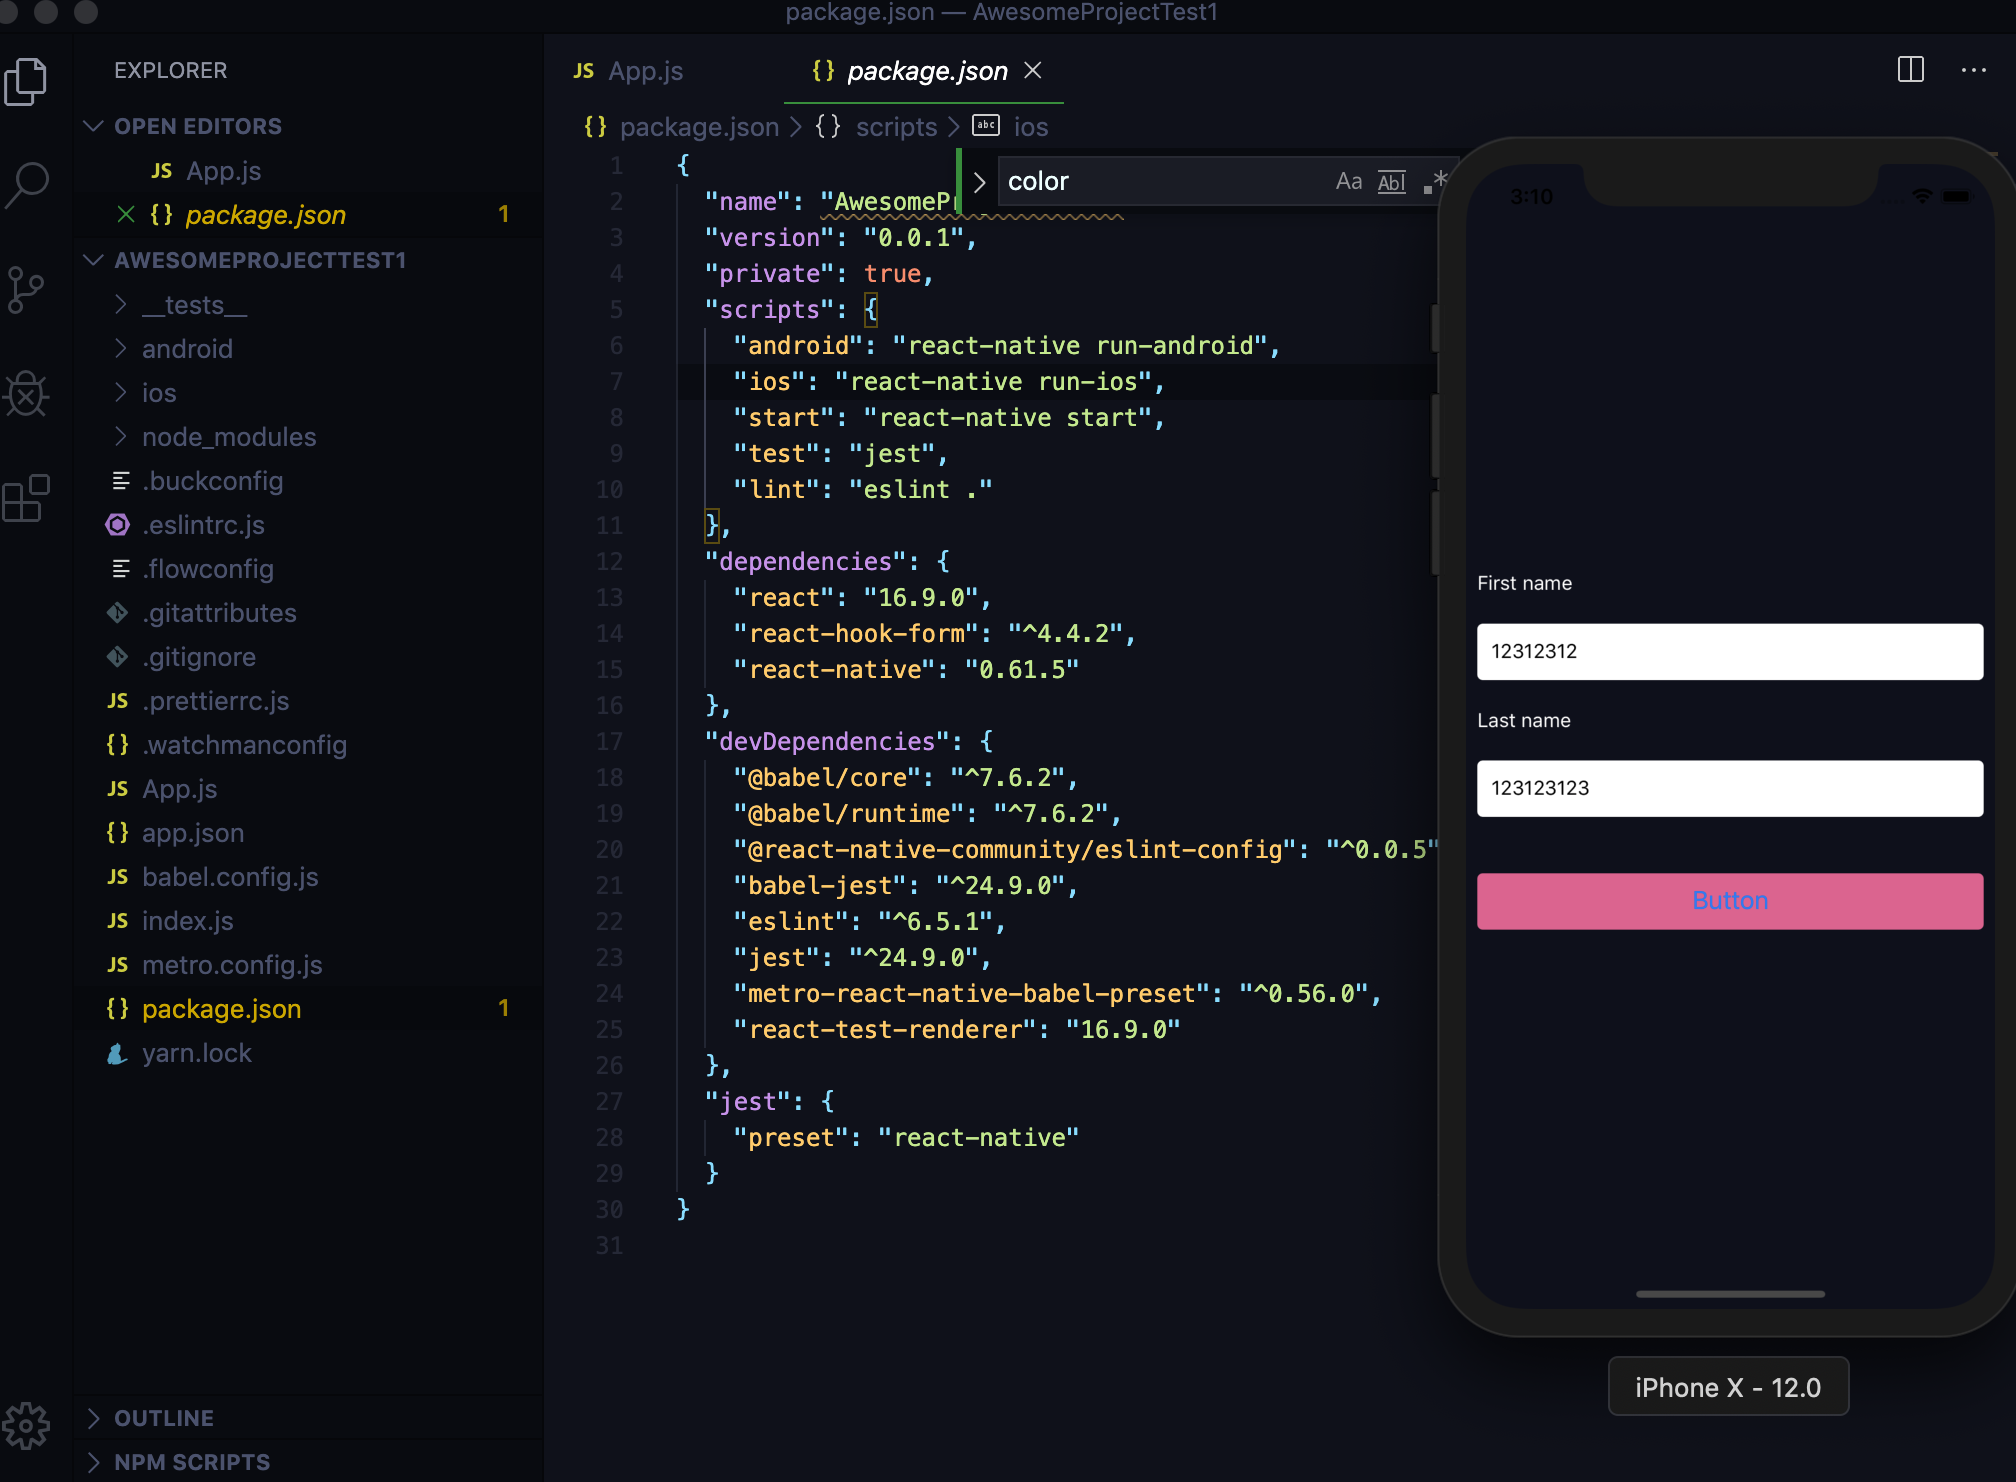Switch to the App.js tab
Viewport: 2016px width, 1482px height.
click(x=646, y=70)
